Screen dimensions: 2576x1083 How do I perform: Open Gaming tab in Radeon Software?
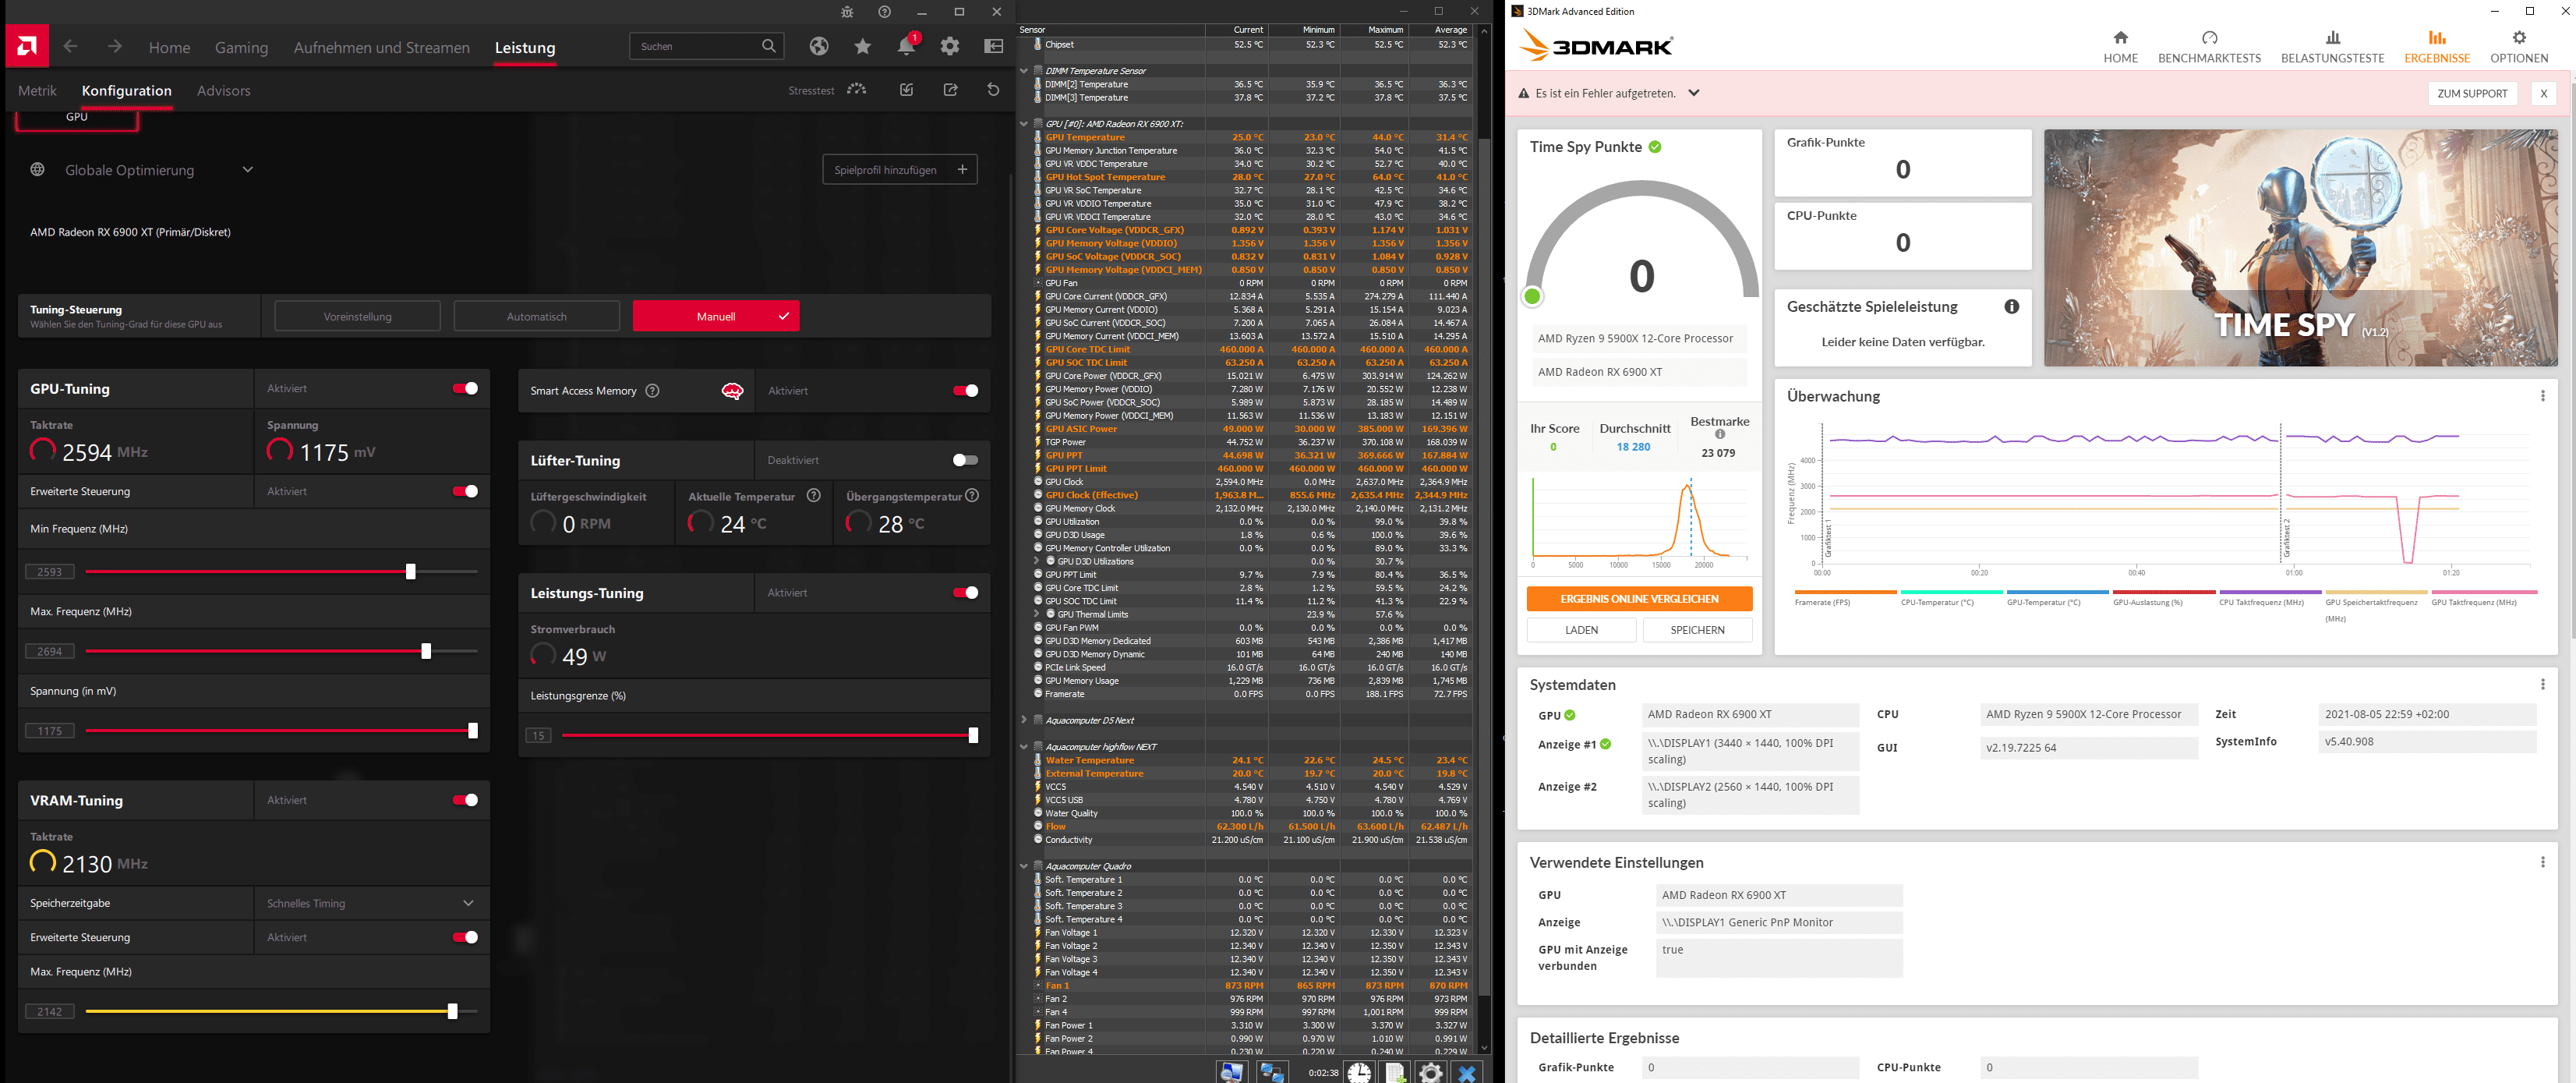tap(241, 47)
